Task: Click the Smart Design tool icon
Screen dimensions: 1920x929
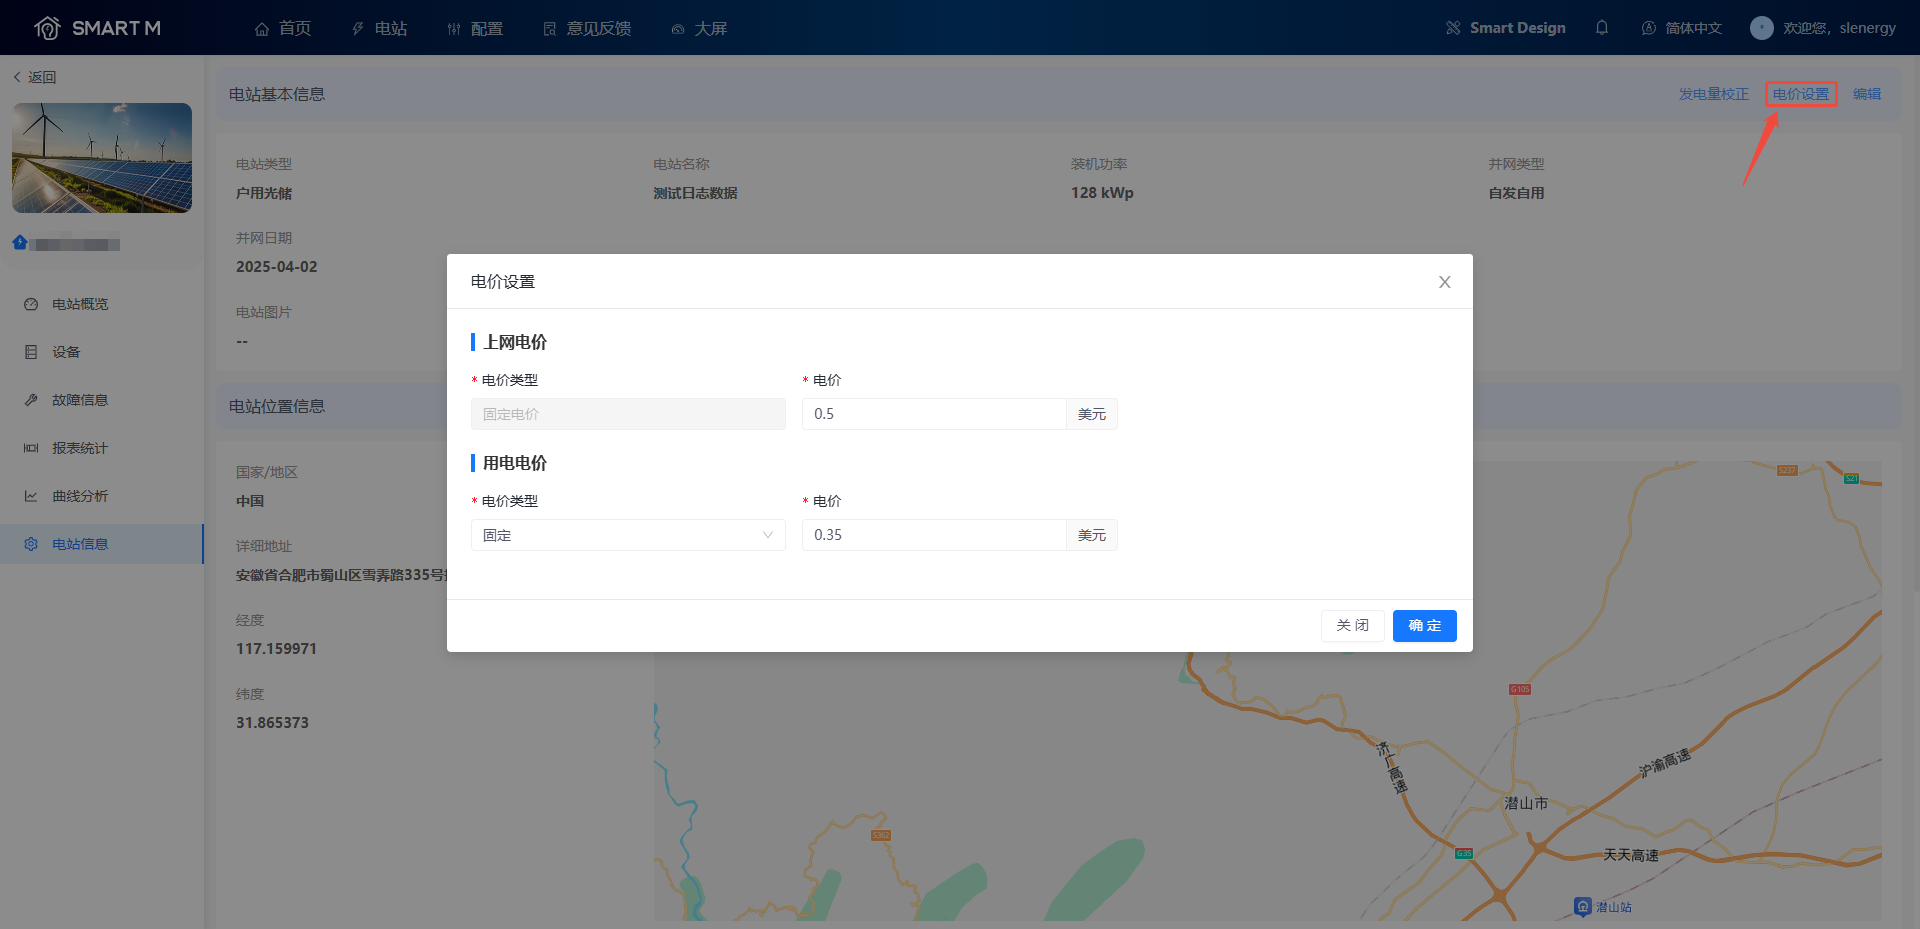Action: [1453, 28]
